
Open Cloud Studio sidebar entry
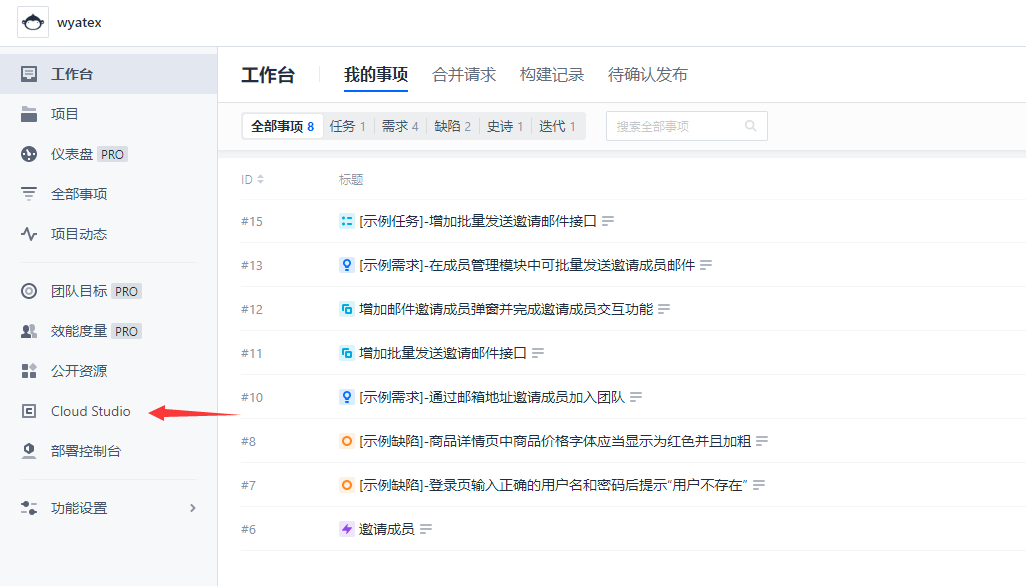(x=90, y=411)
